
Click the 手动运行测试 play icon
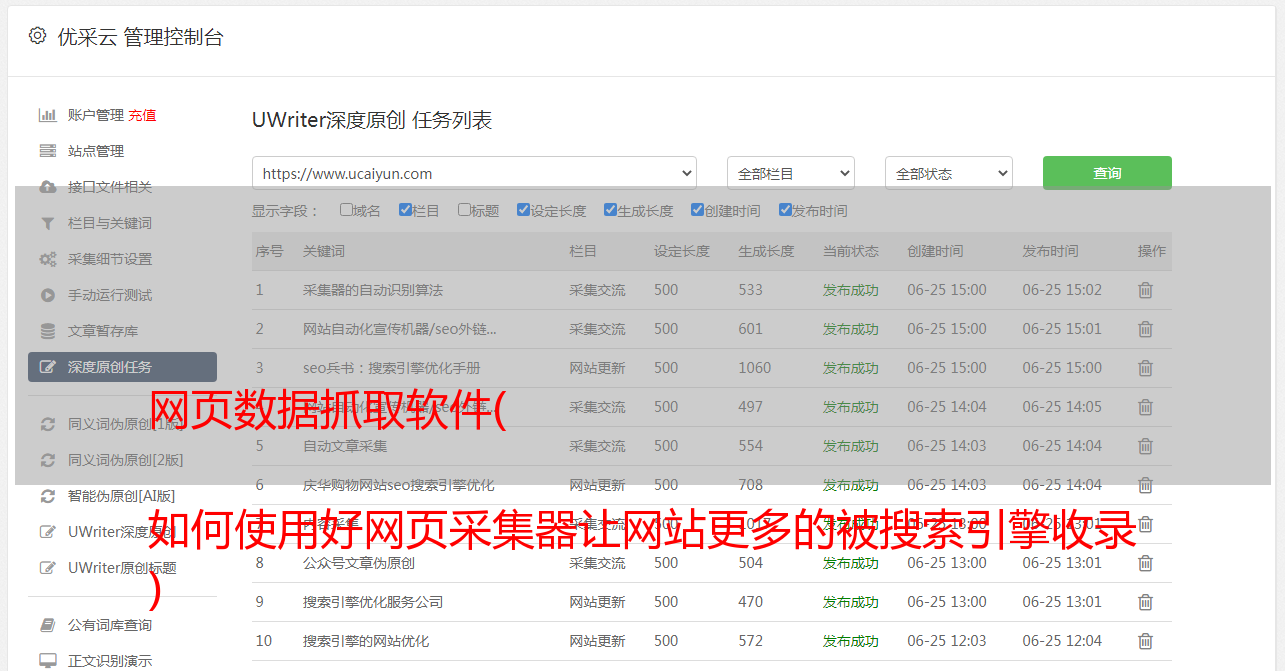(47, 295)
